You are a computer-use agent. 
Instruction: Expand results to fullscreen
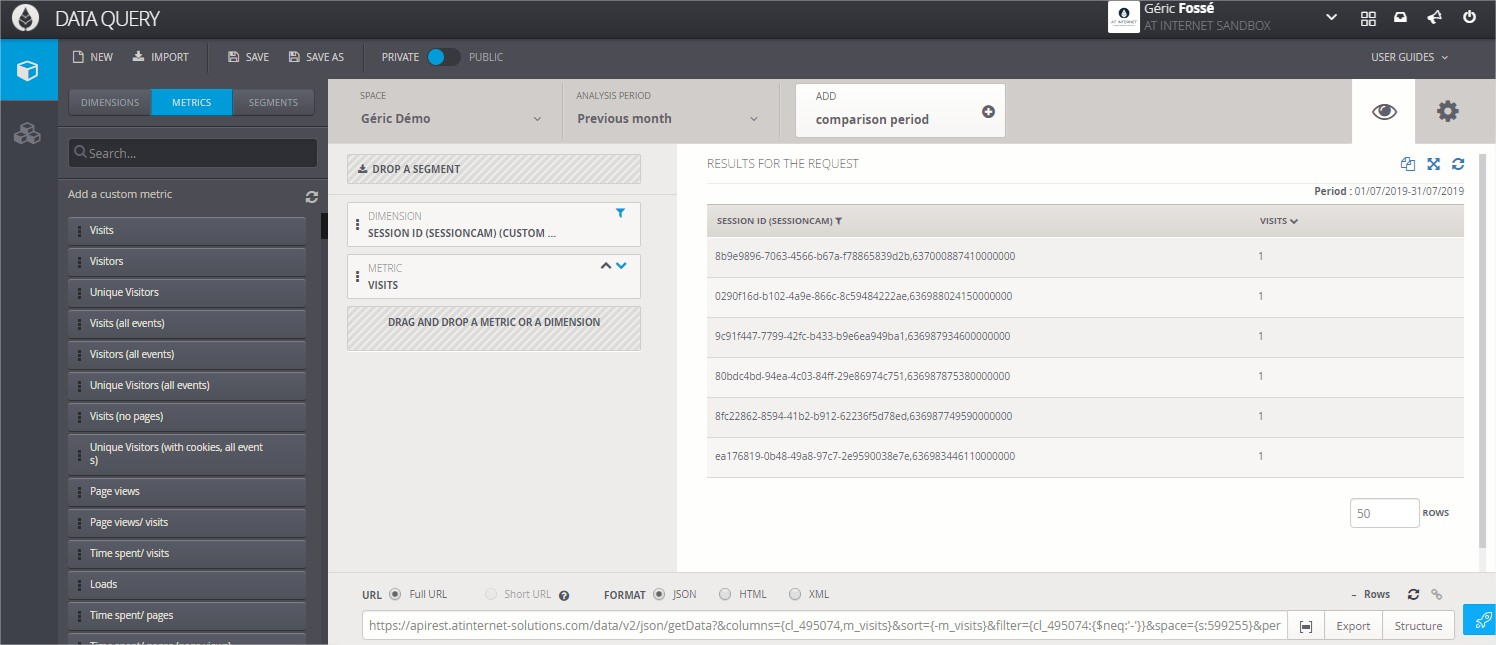pyautogui.click(x=1433, y=164)
